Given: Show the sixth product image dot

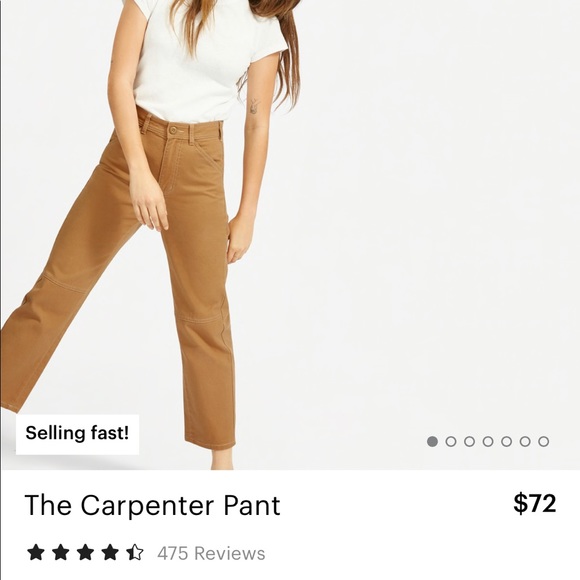Looking at the screenshot, I should tap(525, 441).
